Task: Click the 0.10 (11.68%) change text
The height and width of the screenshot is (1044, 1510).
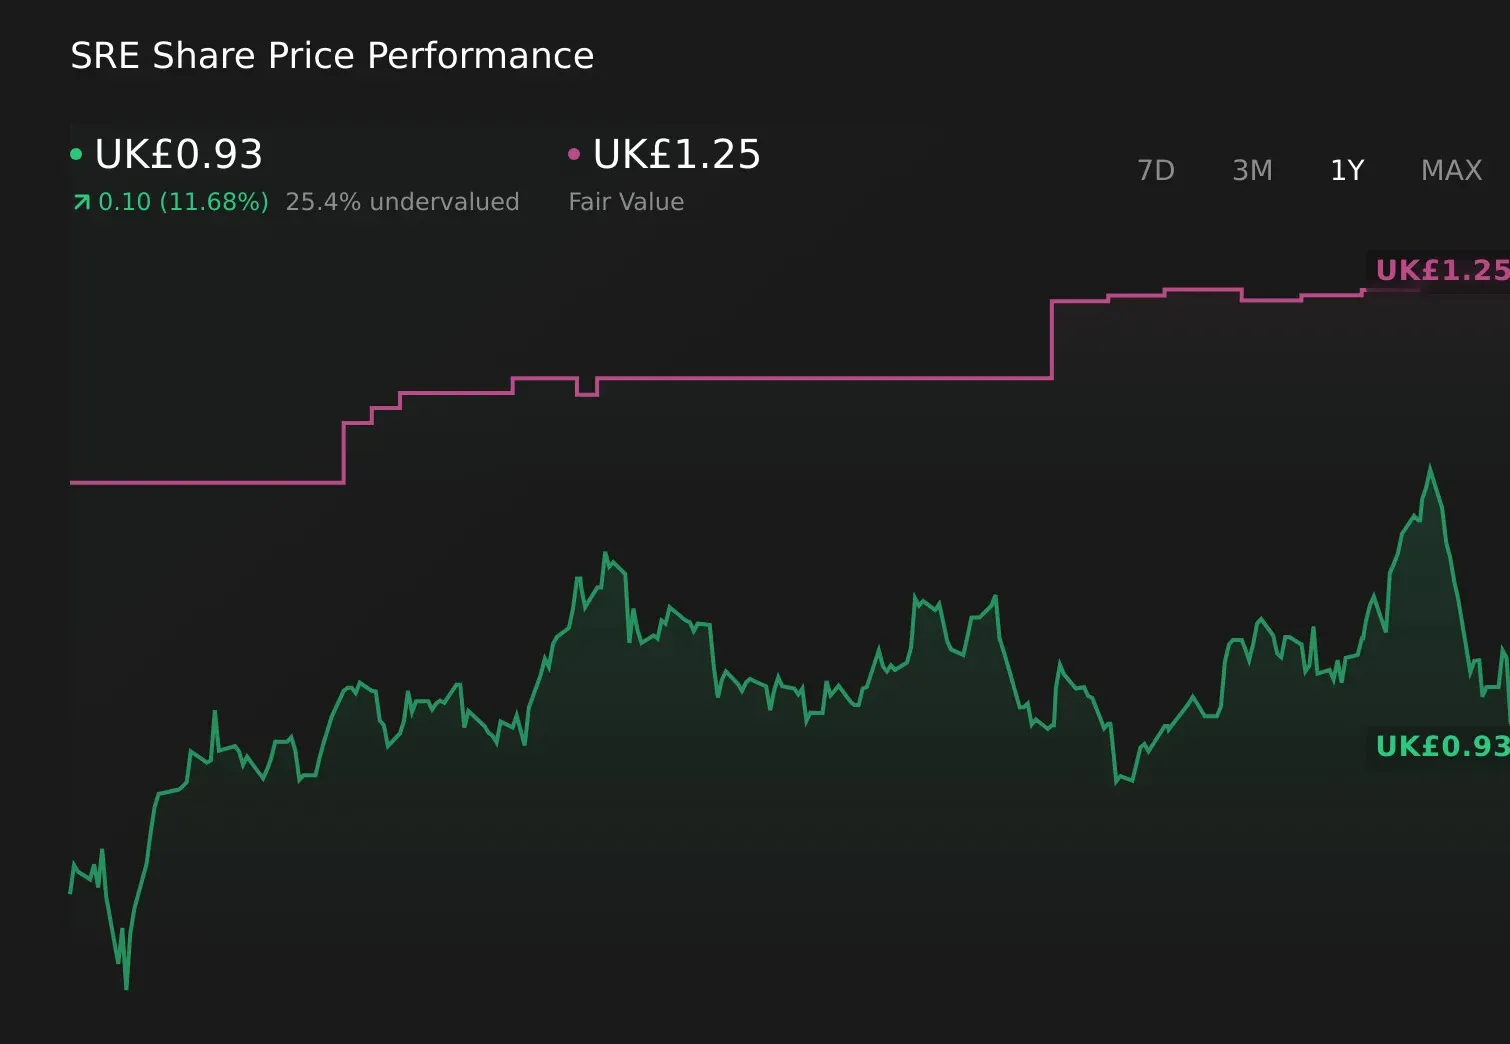Action: pyautogui.click(x=184, y=201)
